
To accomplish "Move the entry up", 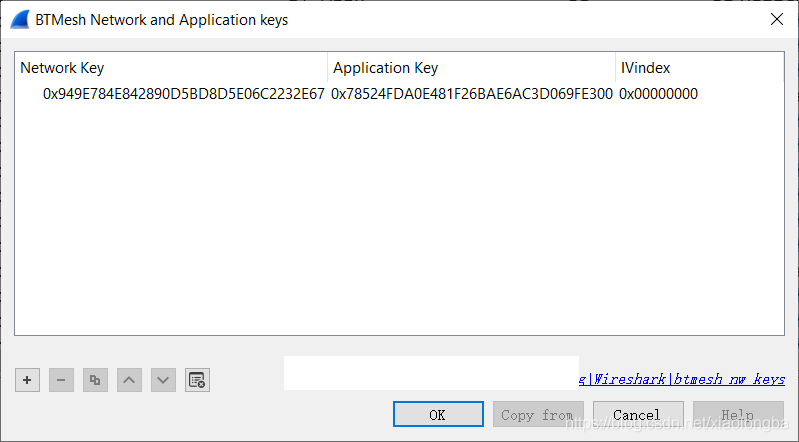I will [129, 380].
